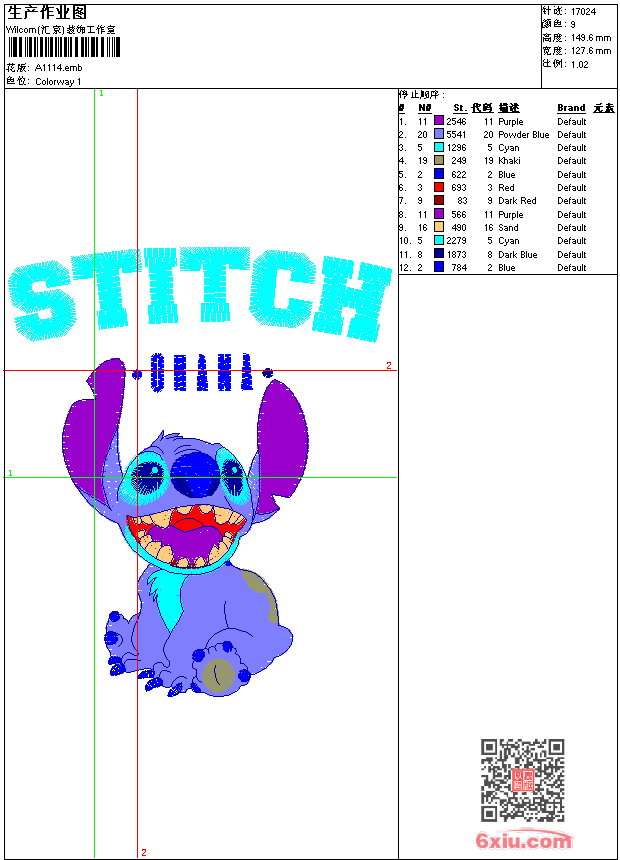Click the Khaki color swatch
The width and height of the screenshot is (620, 860).
pyautogui.click(x=439, y=160)
